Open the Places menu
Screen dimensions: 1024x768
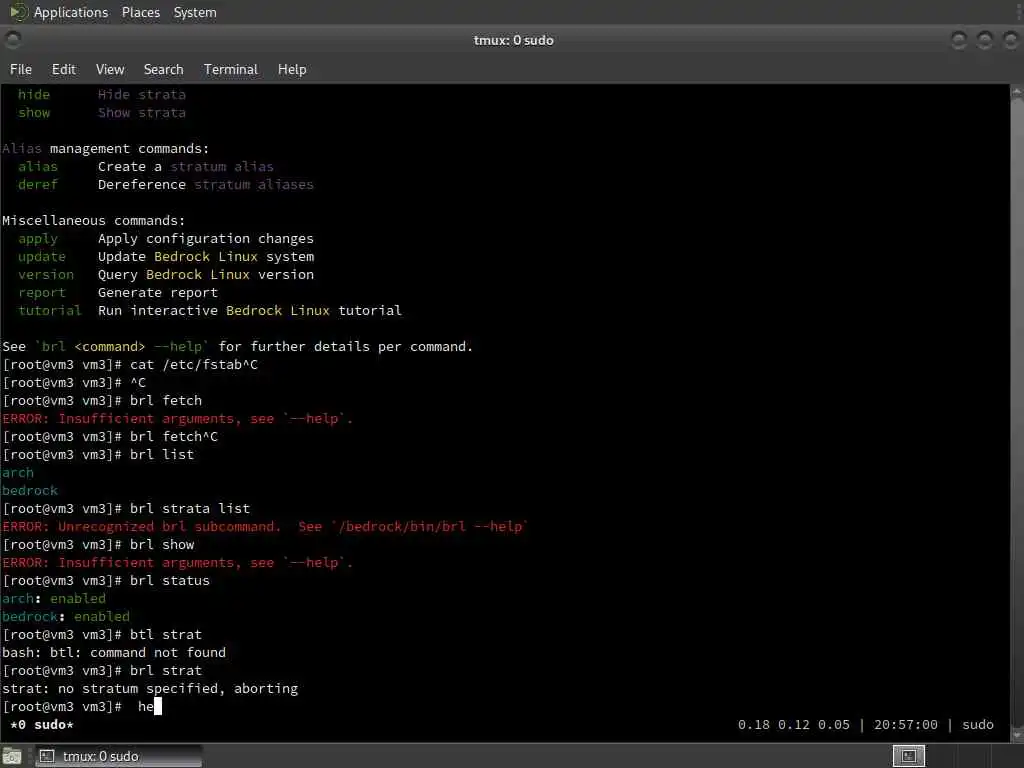point(140,12)
